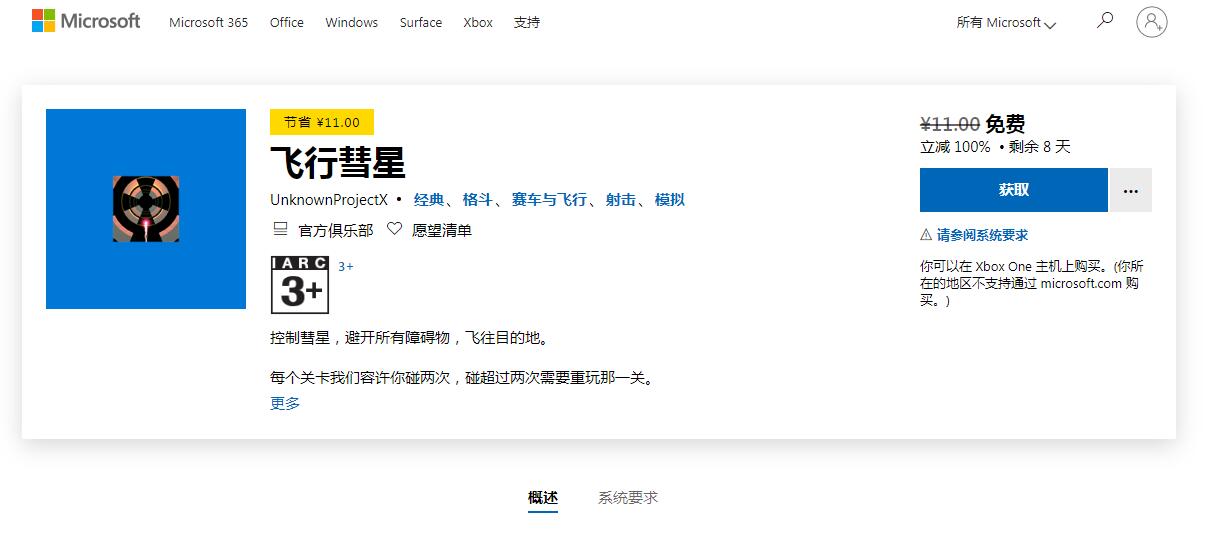The height and width of the screenshot is (557, 1208).
Task: Click the 节省 ¥11.00 savings badge
Action: click(322, 122)
